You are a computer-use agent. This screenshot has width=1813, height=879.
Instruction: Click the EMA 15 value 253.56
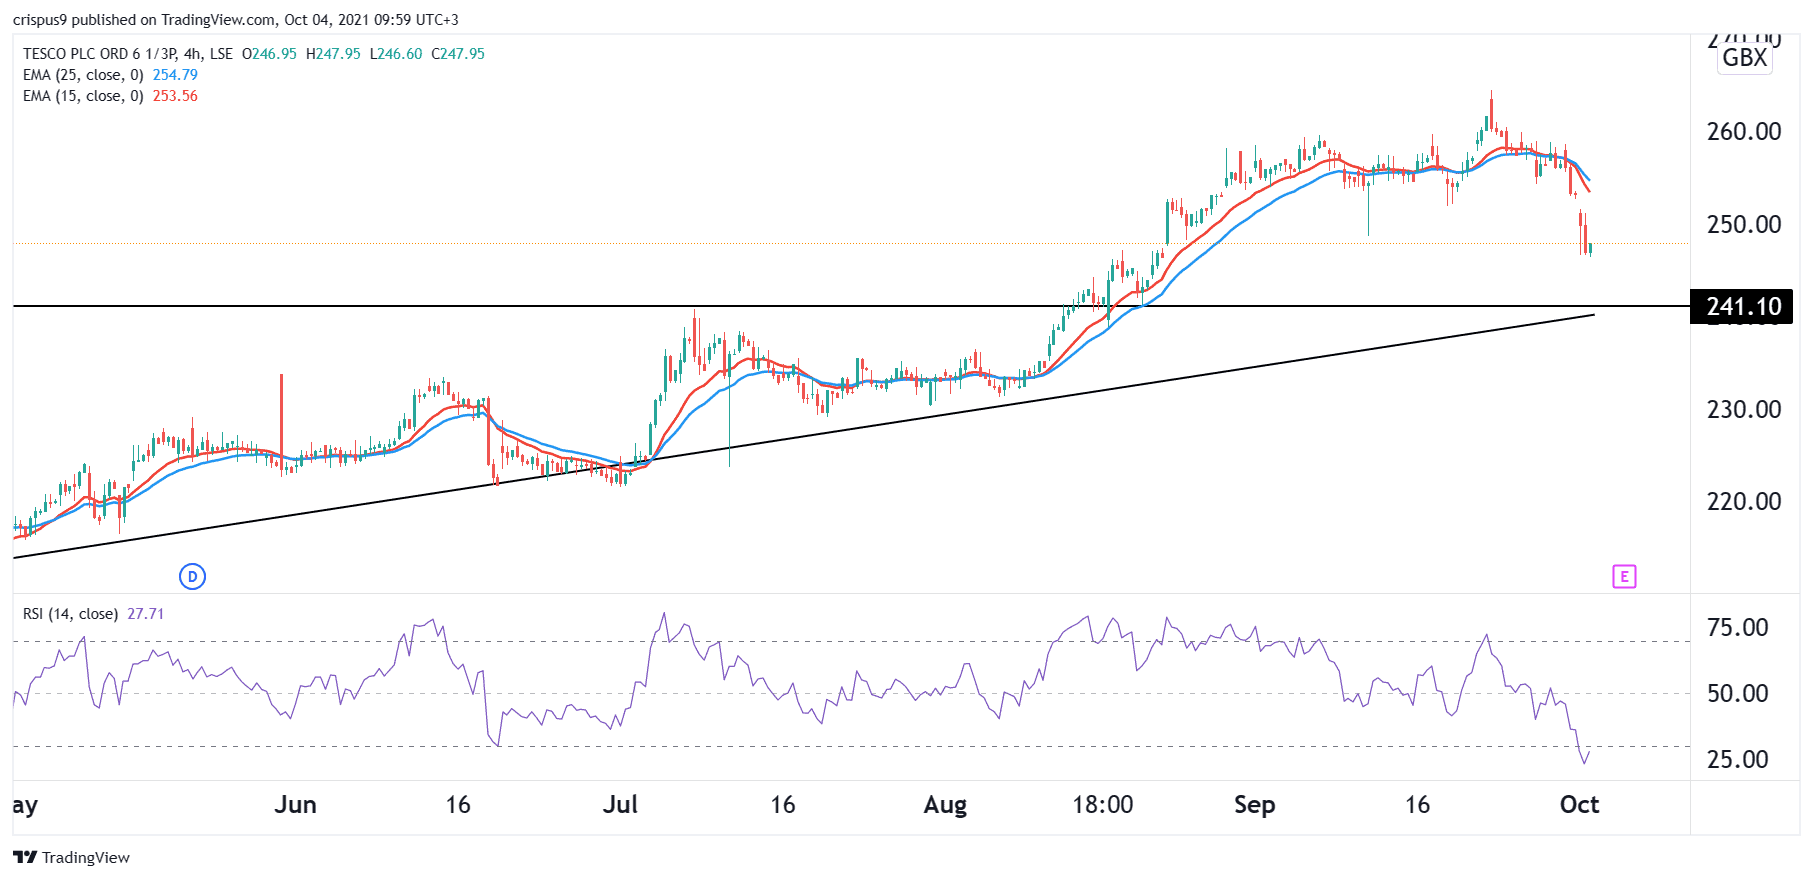[175, 96]
